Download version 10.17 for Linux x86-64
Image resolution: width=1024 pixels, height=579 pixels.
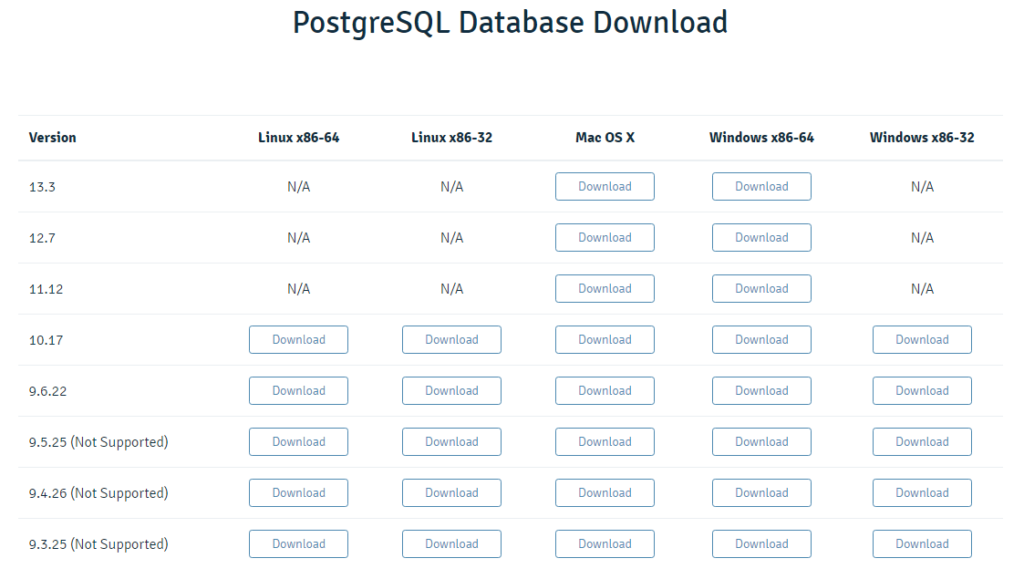[x=298, y=339]
